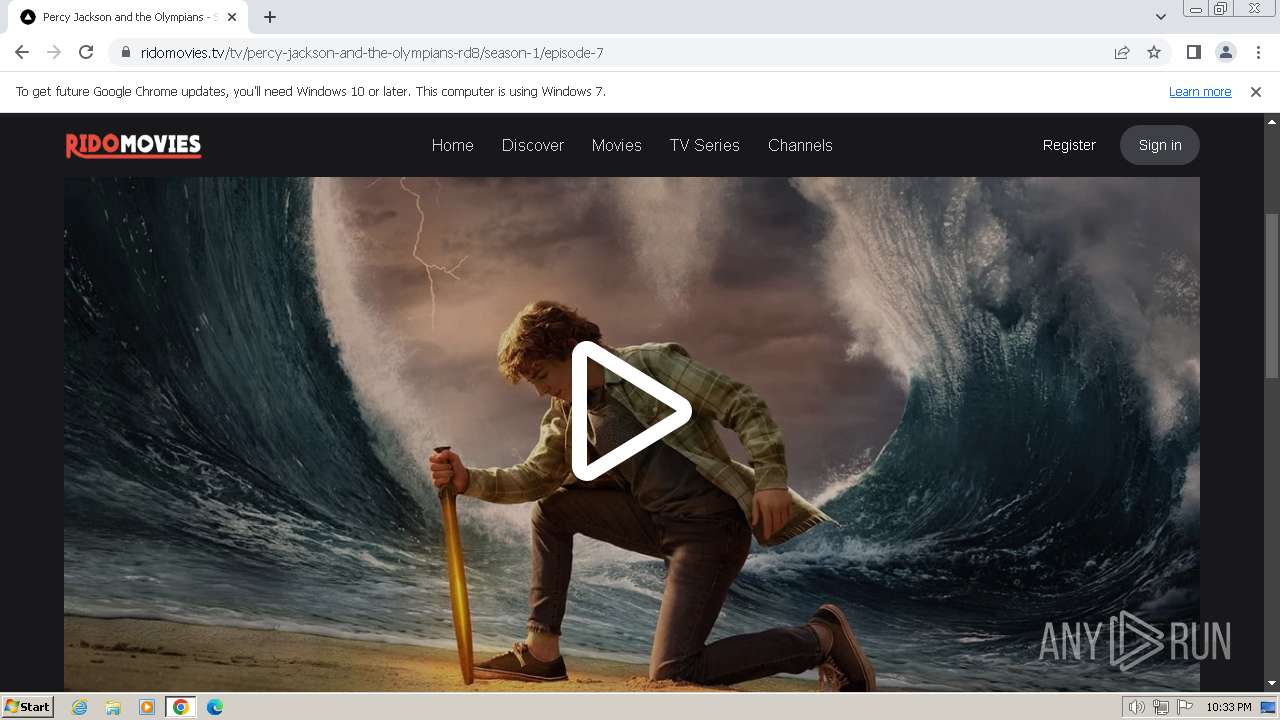
Task: Toggle the Chrome side panel
Action: 1193,52
